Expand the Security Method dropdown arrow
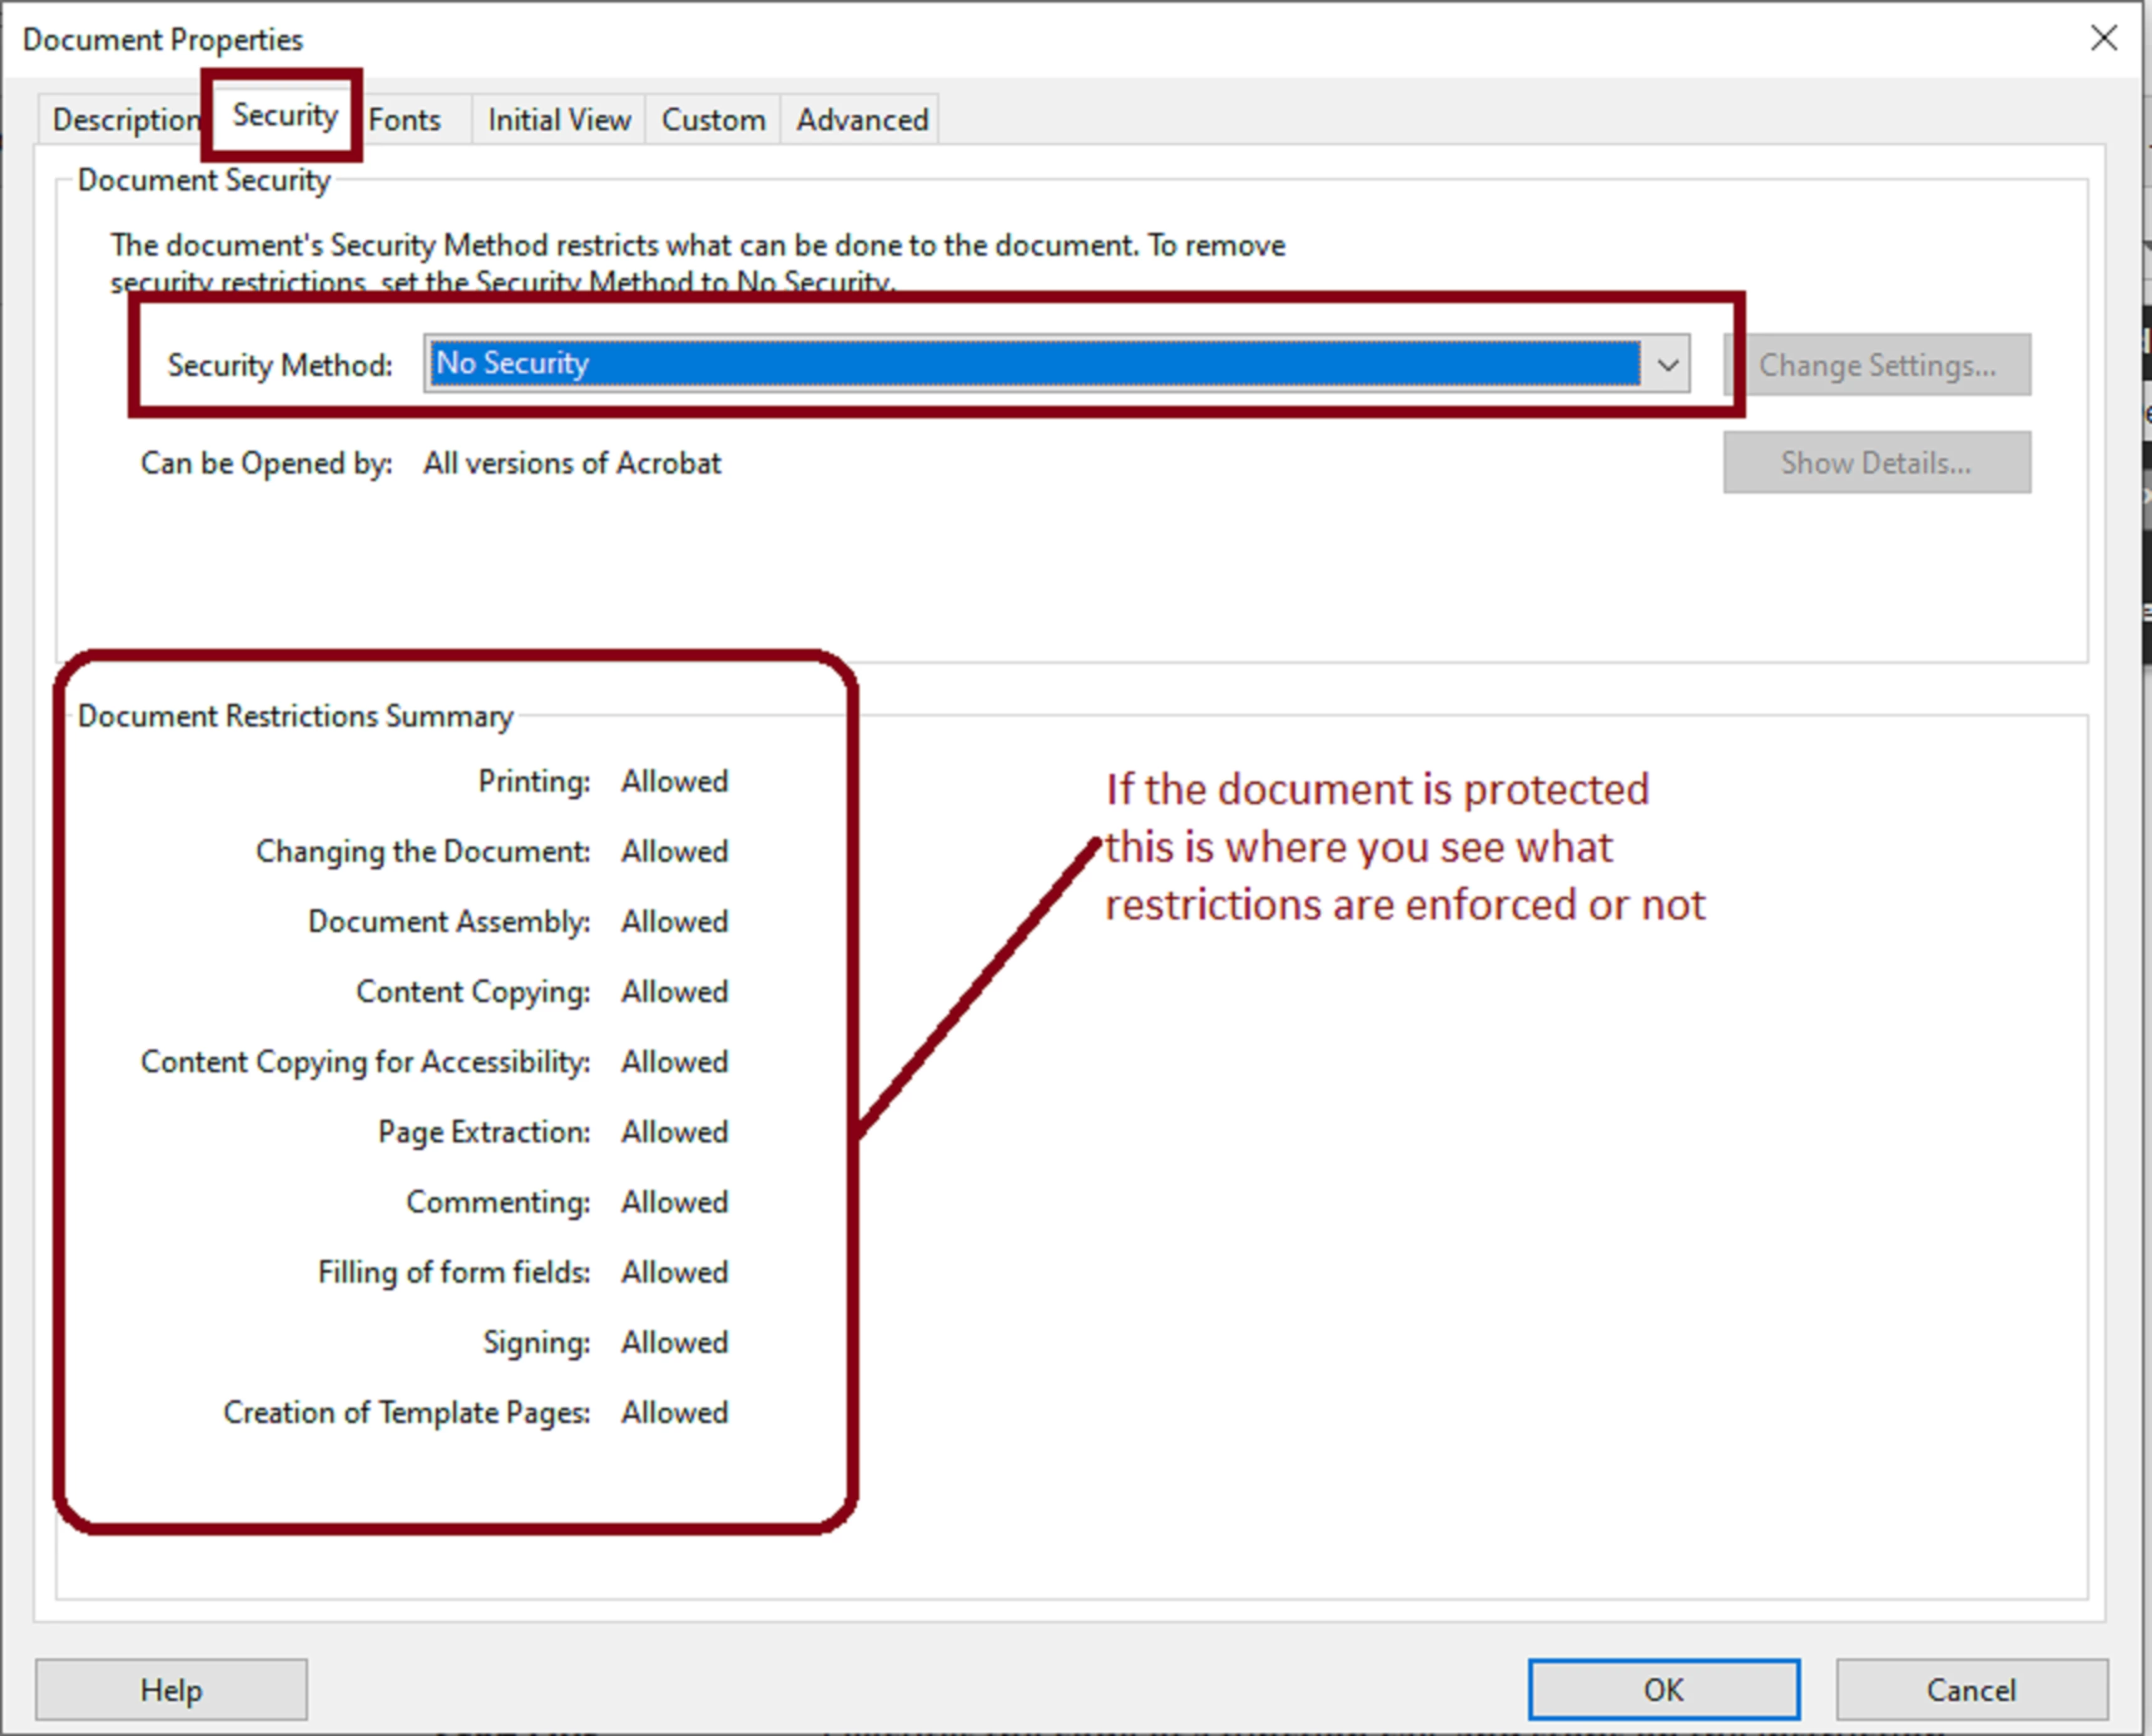Screen dimensions: 2152x1736 (1666, 364)
